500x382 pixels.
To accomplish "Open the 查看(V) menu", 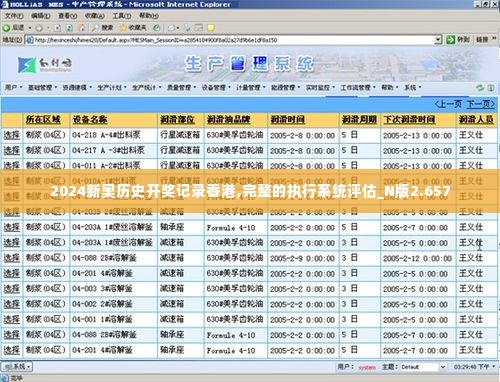I will pyautogui.click(x=68, y=16).
